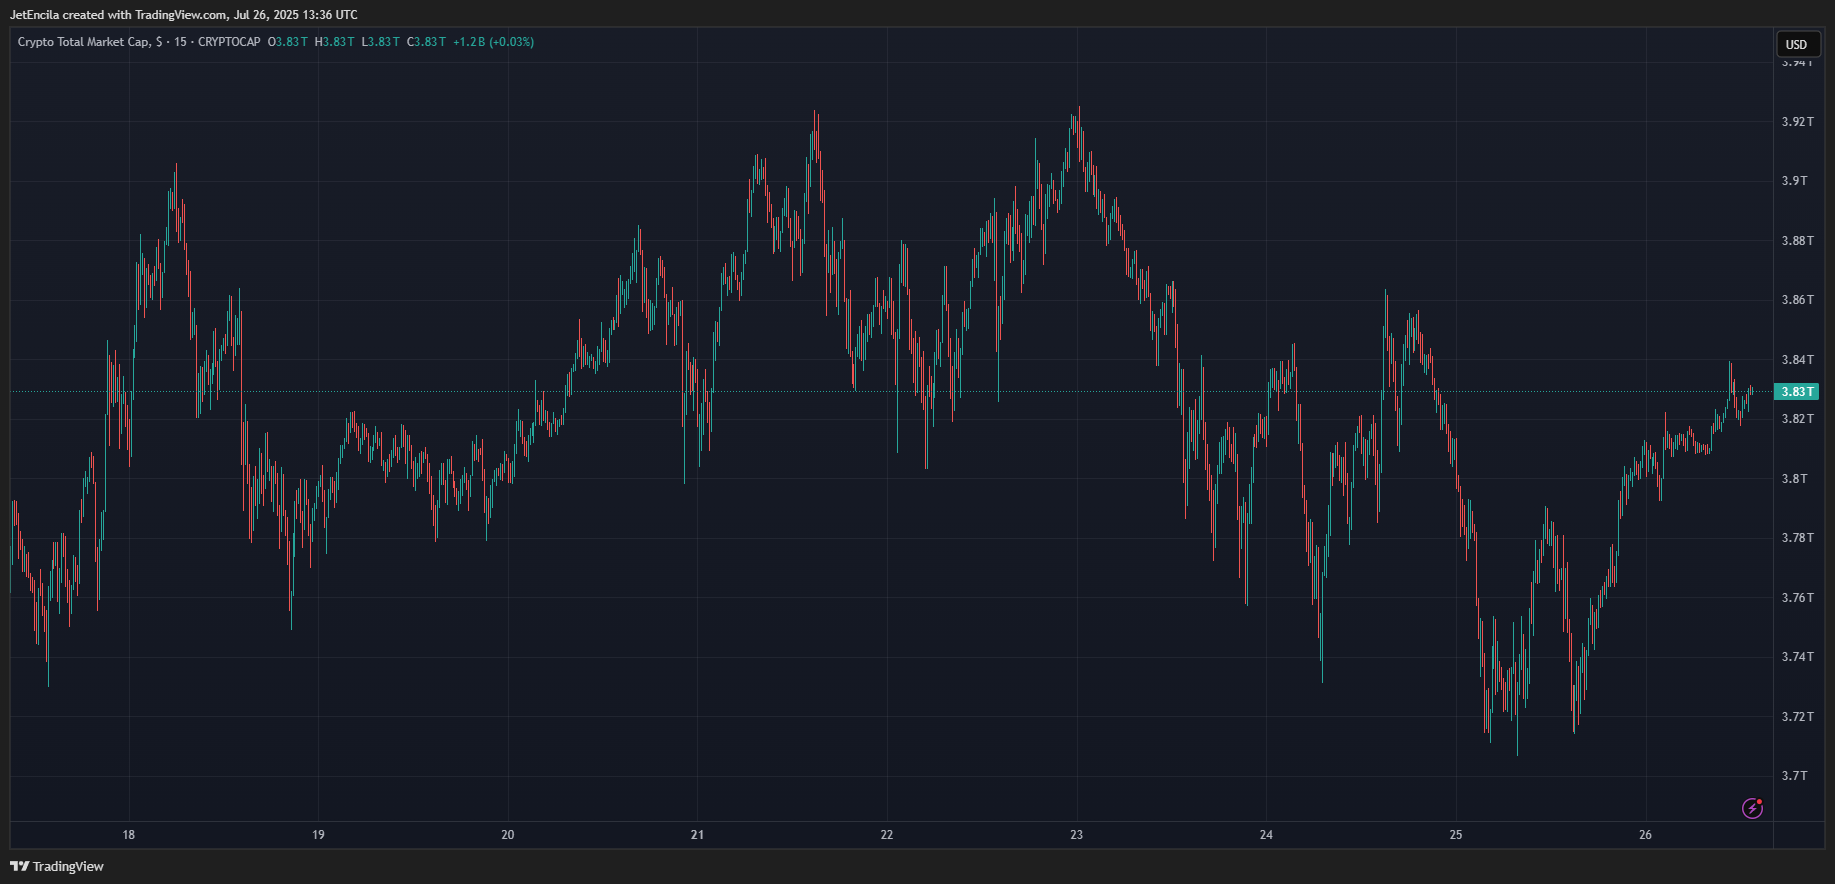Click the 3.86T price axis label
The image size is (1835, 884).
(x=1797, y=300)
